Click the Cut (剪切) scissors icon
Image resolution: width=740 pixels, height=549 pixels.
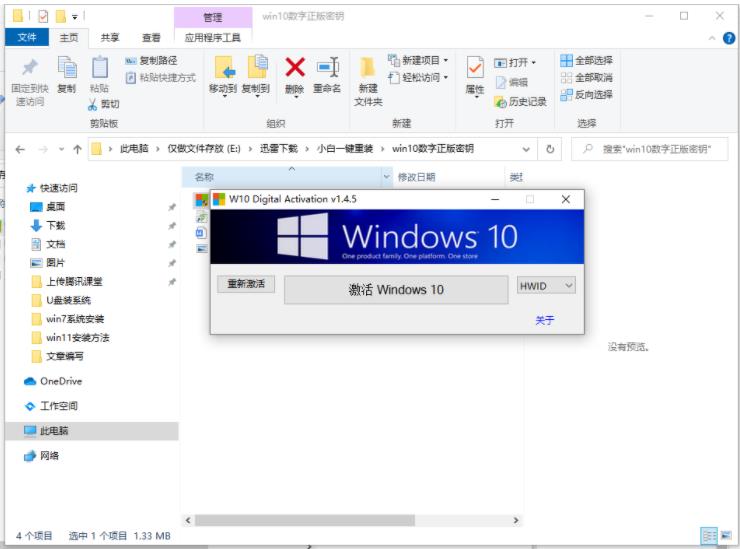(104, 104)
